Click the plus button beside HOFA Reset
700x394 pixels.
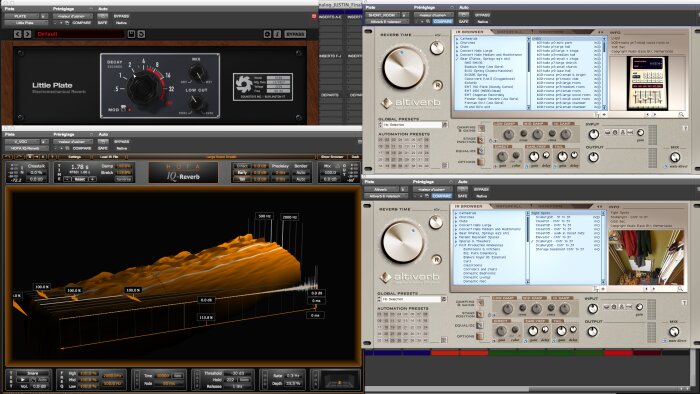pos(92,179)
